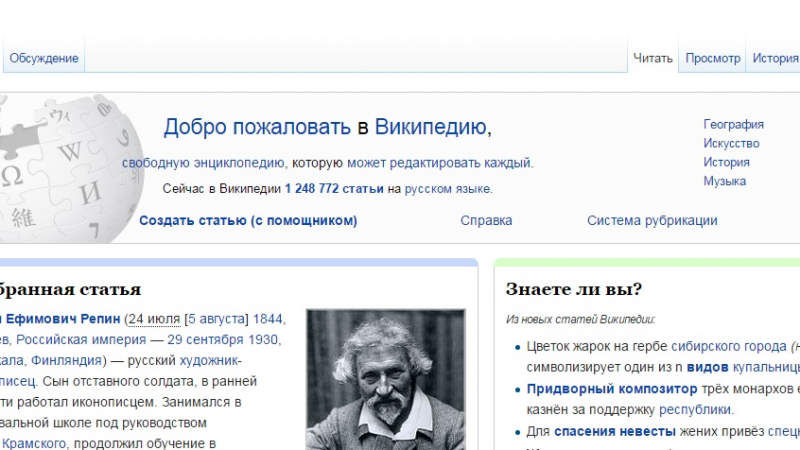This screenshot has width=800, height=450.
Task: Open the Справка link
Action: 486,220
